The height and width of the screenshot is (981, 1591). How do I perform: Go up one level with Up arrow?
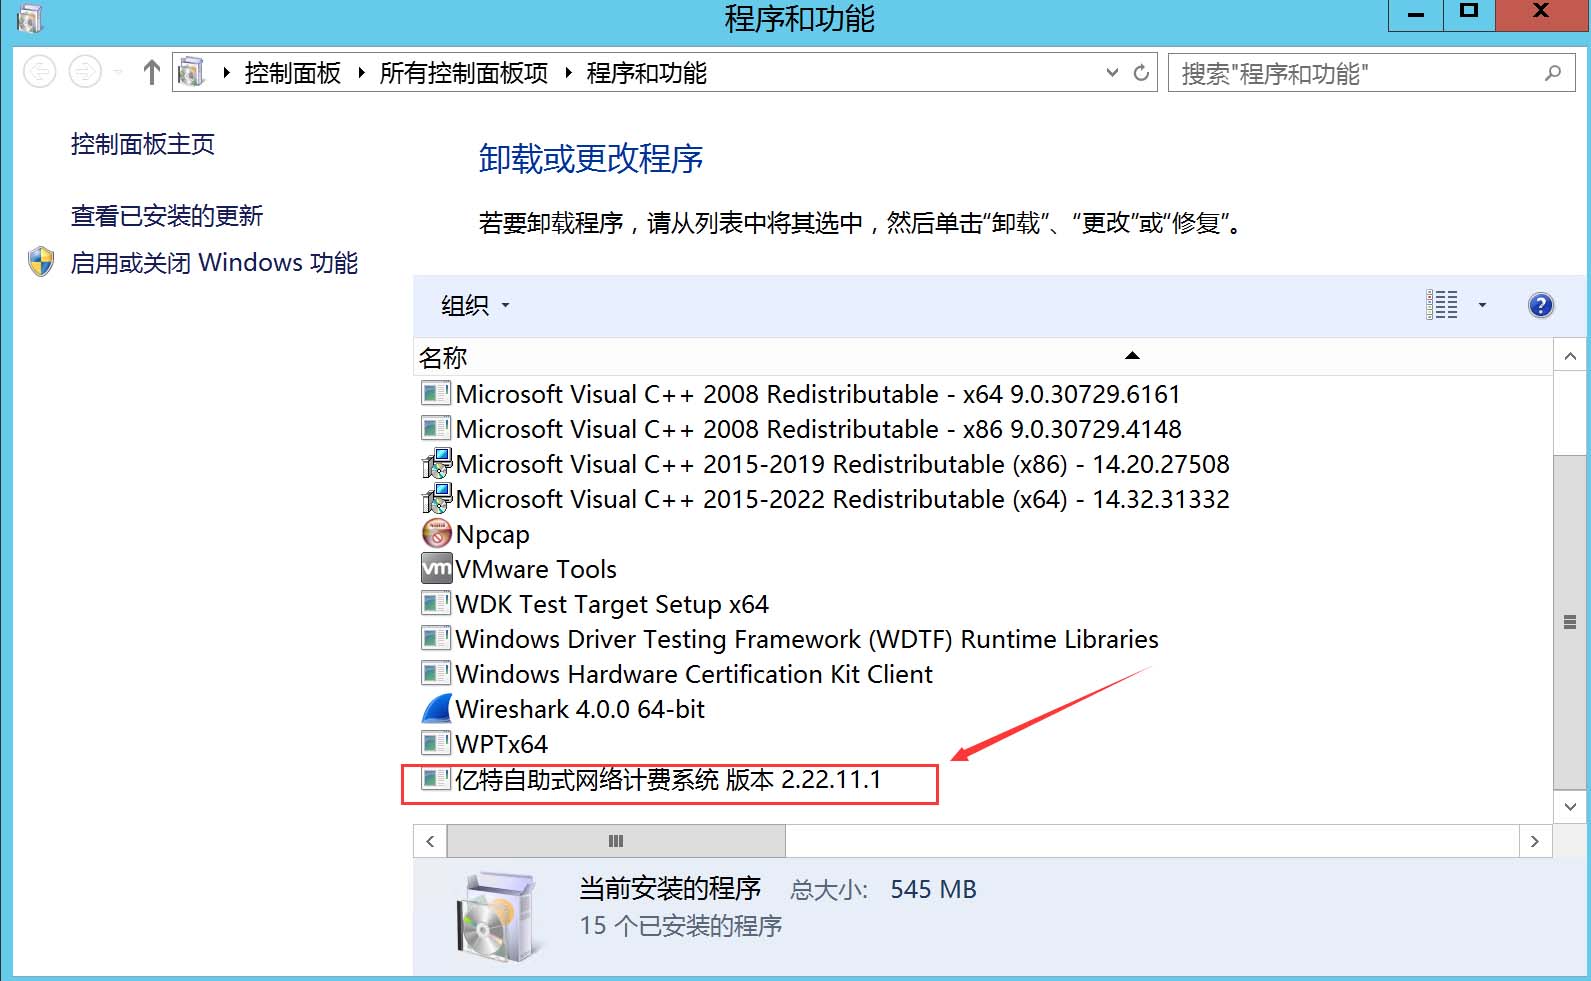(x=152, y=72)
